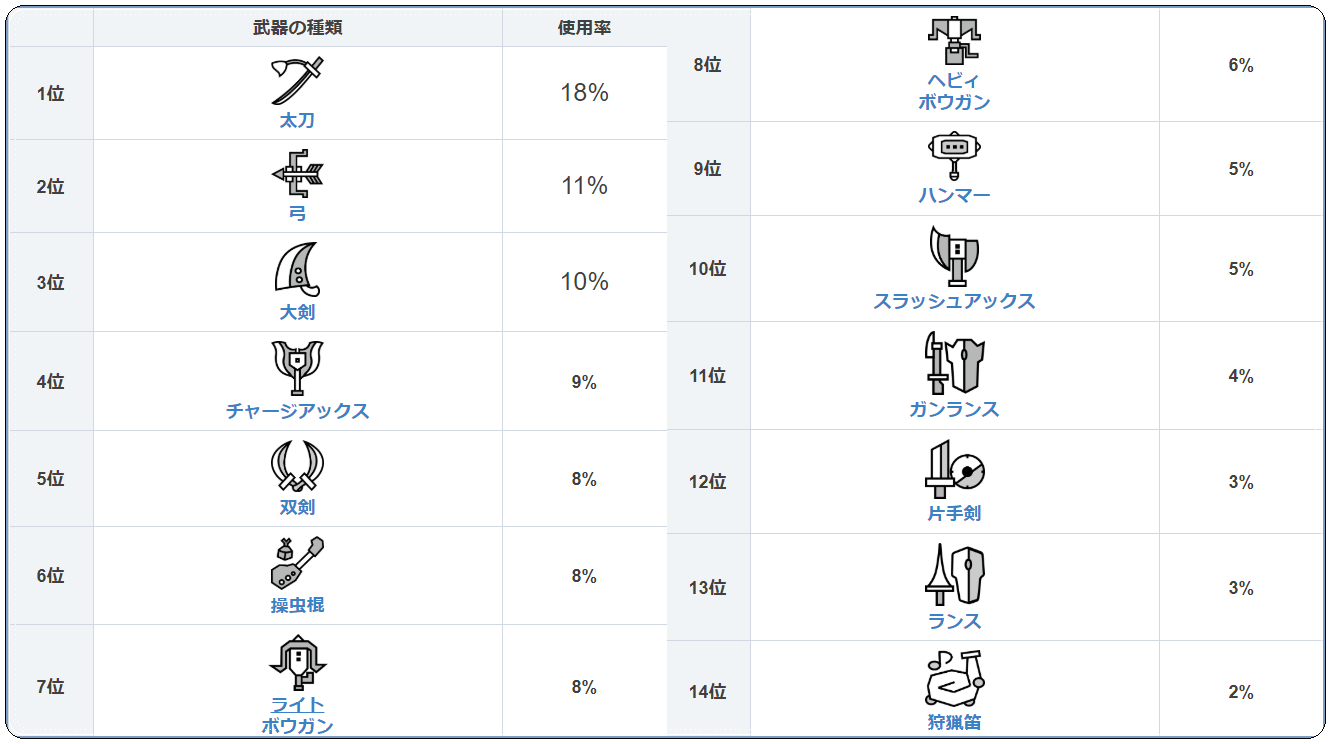Click the Light Bowgun weapon icon

pos(297,663)
